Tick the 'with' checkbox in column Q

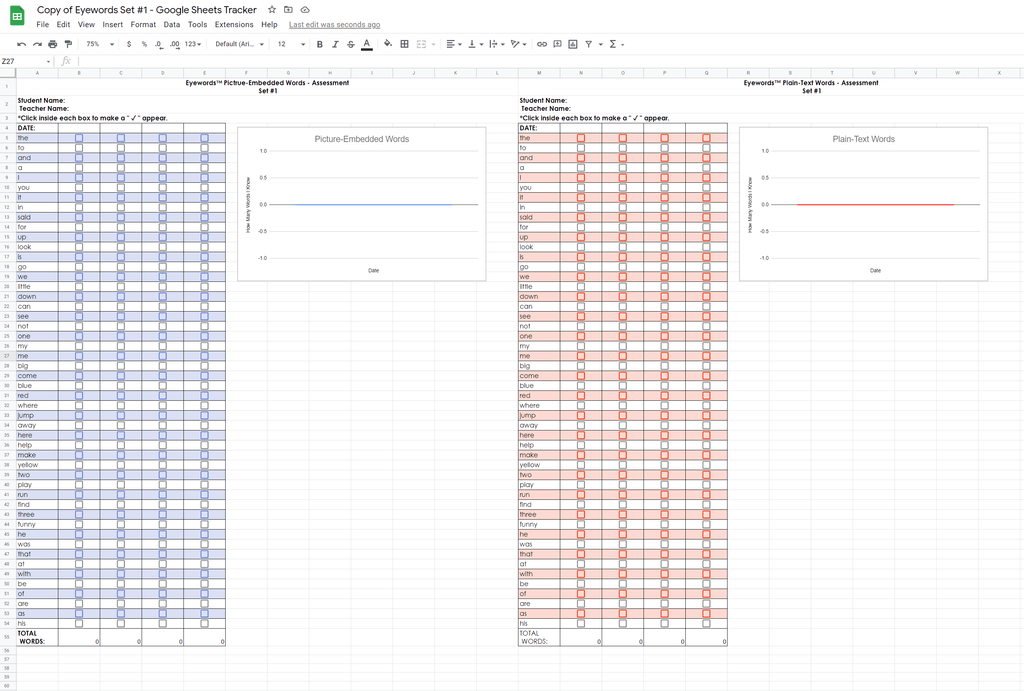tap(706, 574)
